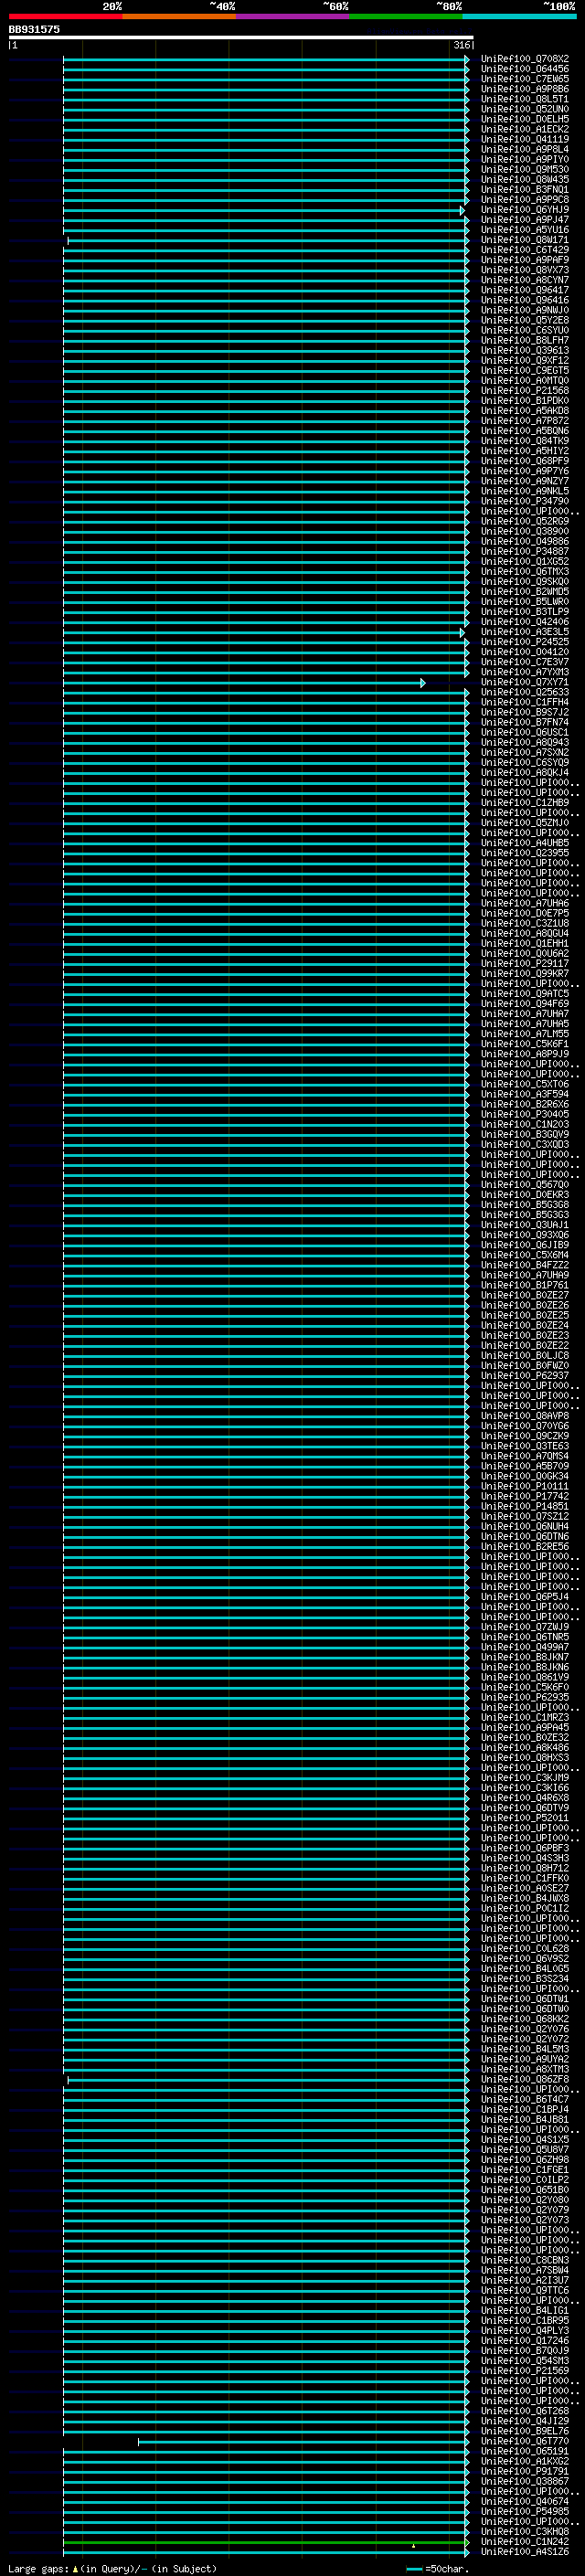Screen dimensions: 585x2576
Task: Click the yellow large-gap marker in the legend
Action: click(76, 2568)
